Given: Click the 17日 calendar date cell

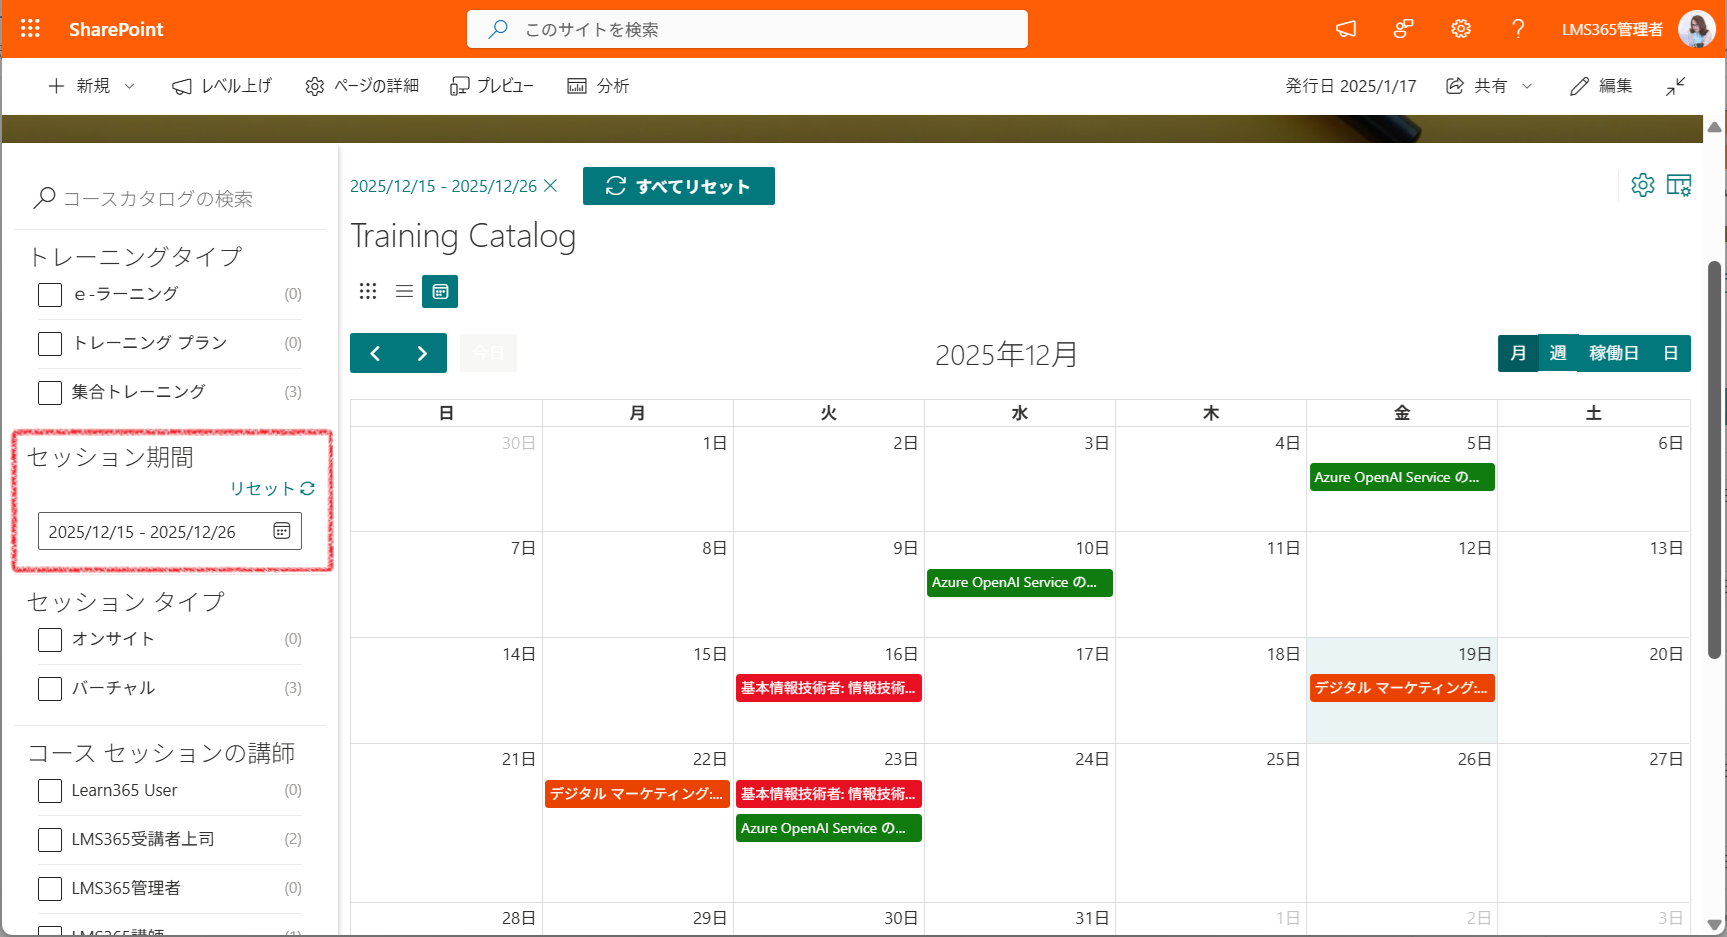Looking at the screenshot, I should coord(1020,690).
